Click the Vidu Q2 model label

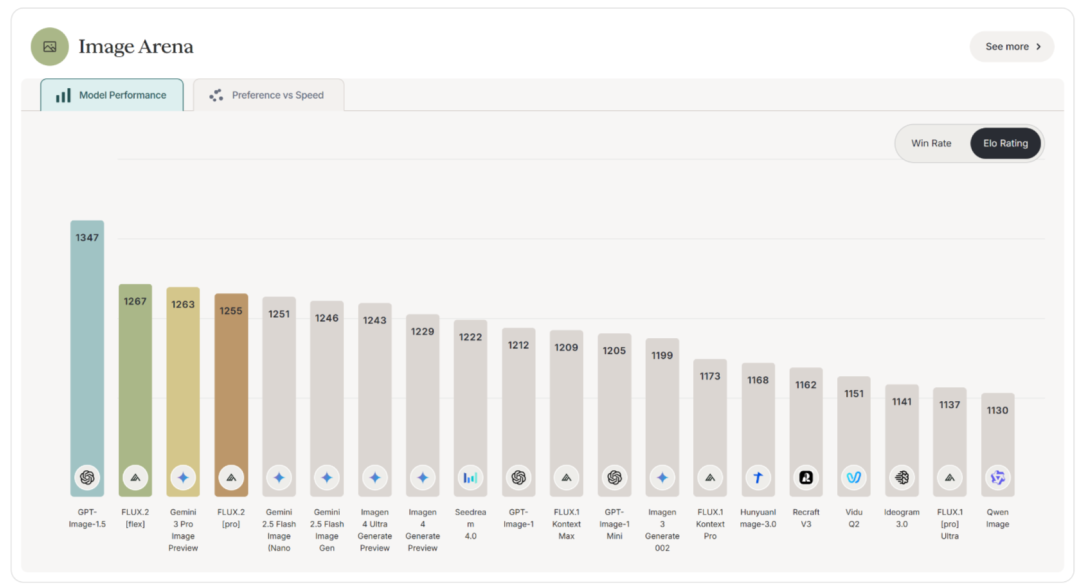[853, 518]
